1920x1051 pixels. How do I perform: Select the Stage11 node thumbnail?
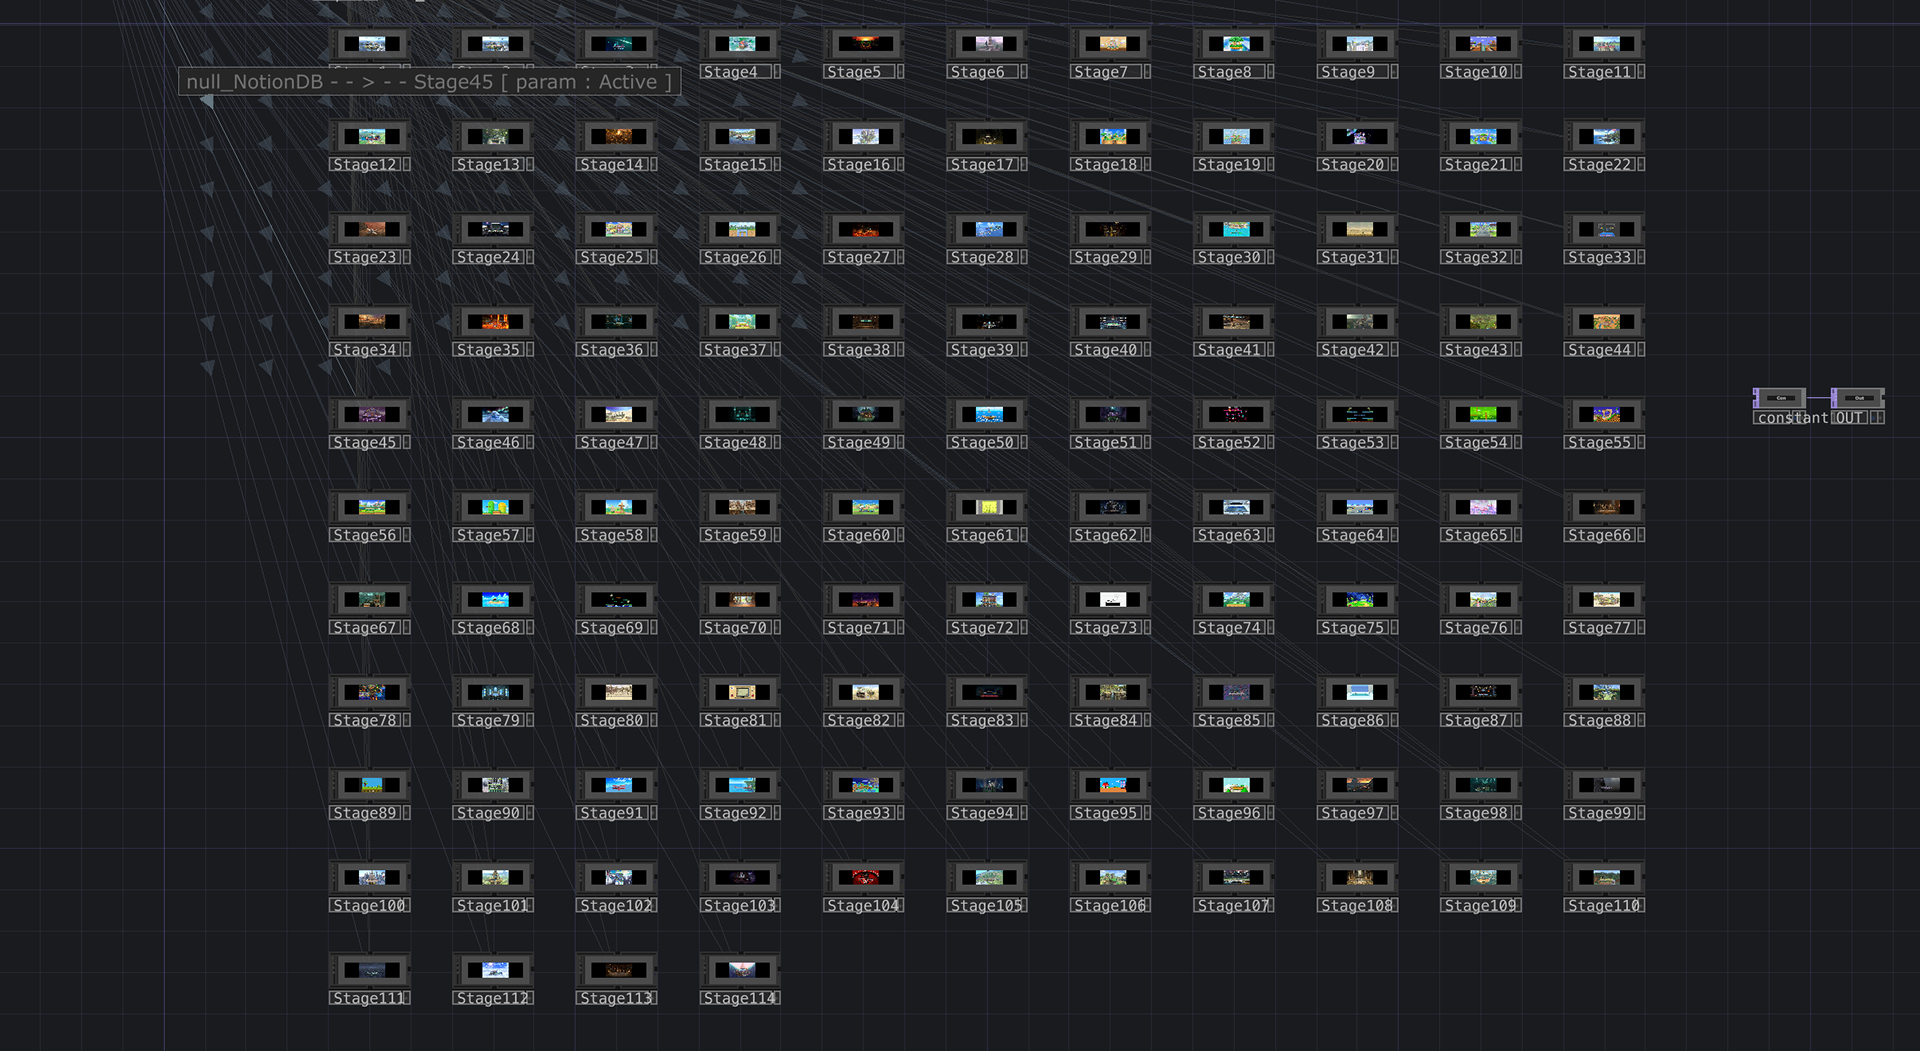[x=1605, y=44]
